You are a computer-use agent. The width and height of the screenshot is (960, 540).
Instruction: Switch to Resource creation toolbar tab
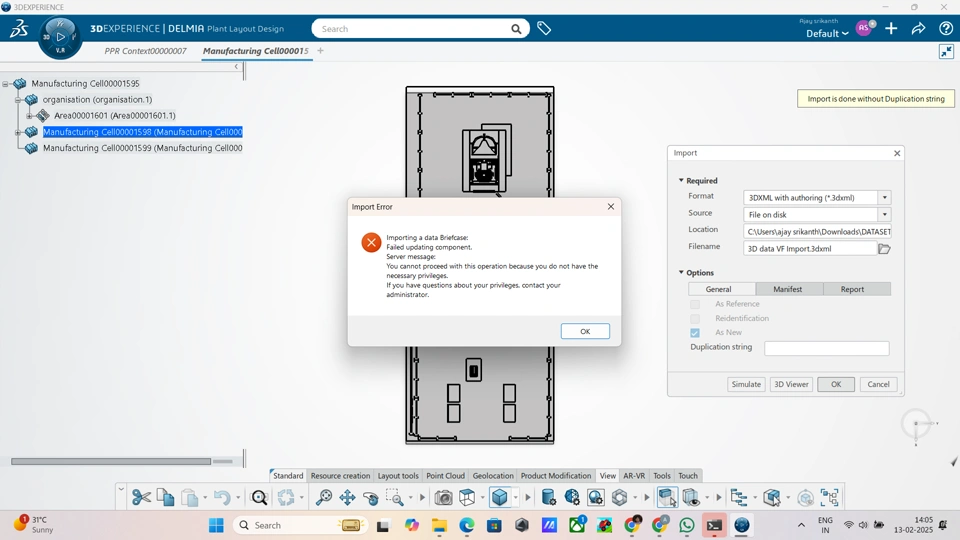click(x=340, y=476)
